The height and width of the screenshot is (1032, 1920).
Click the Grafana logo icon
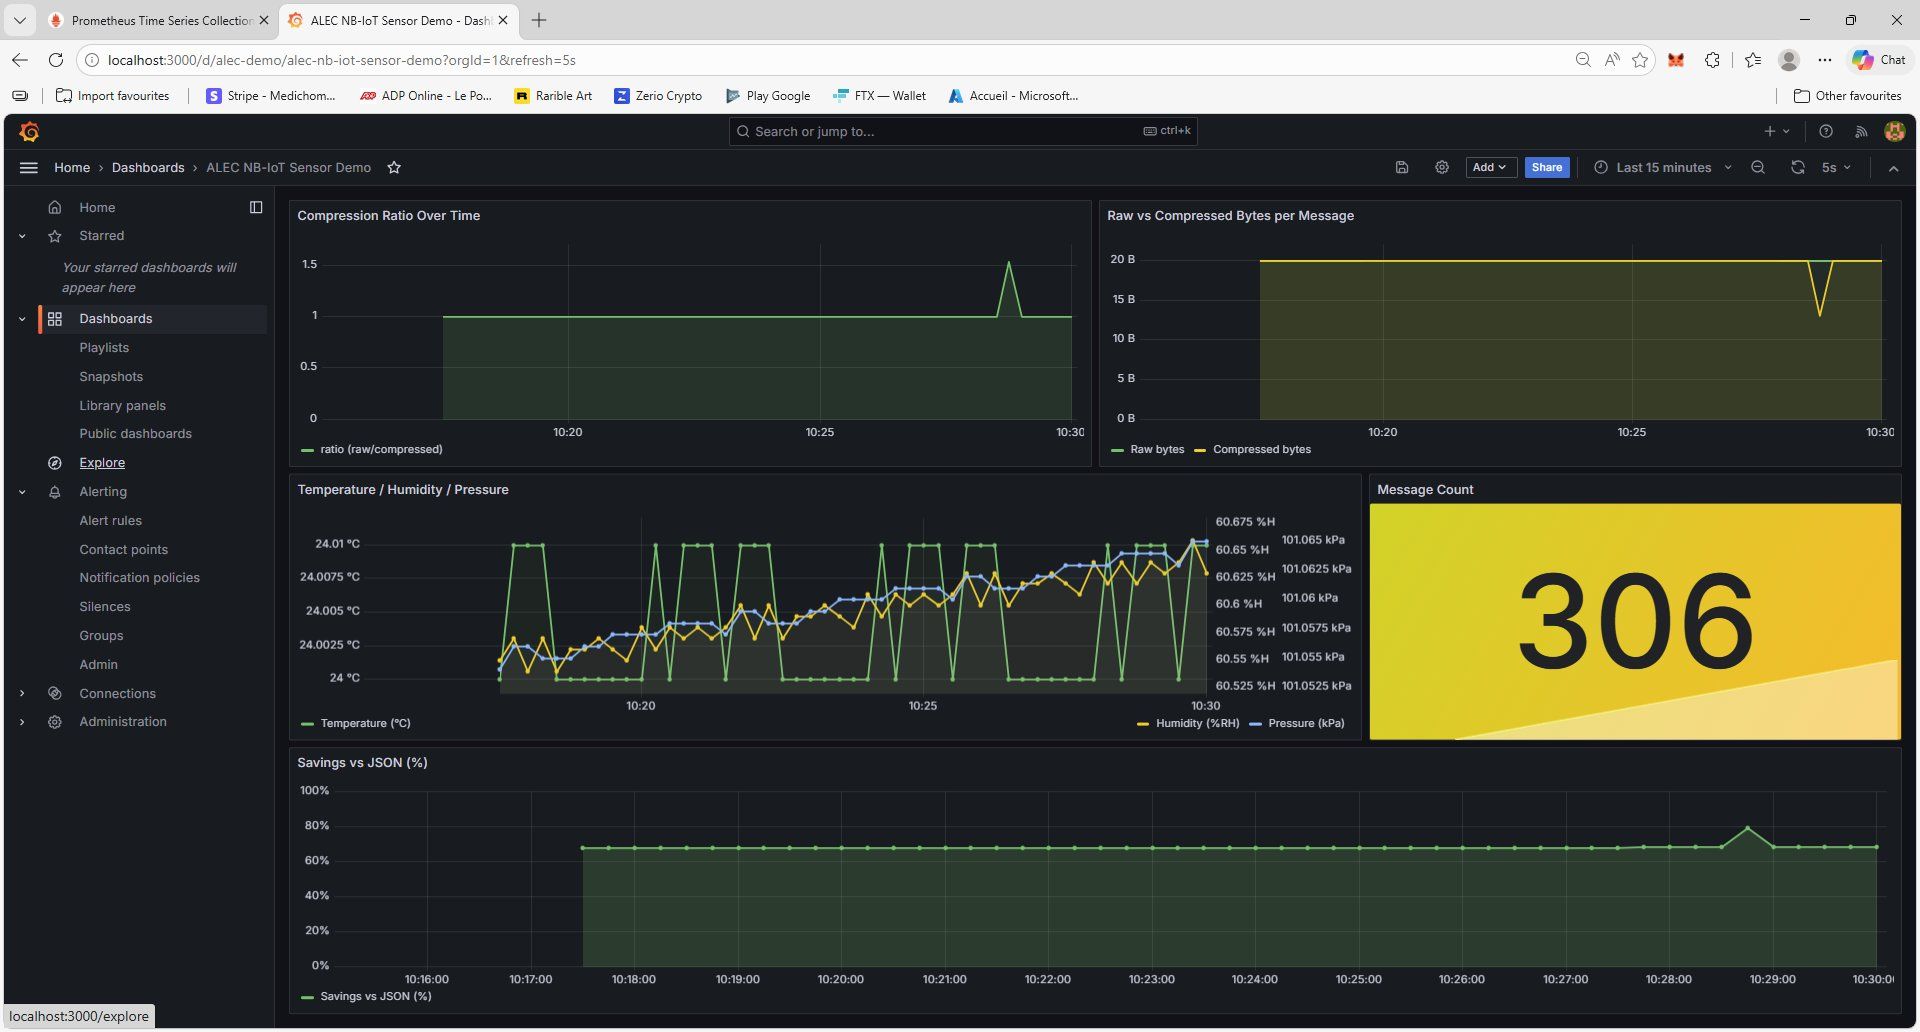[29, 132]
